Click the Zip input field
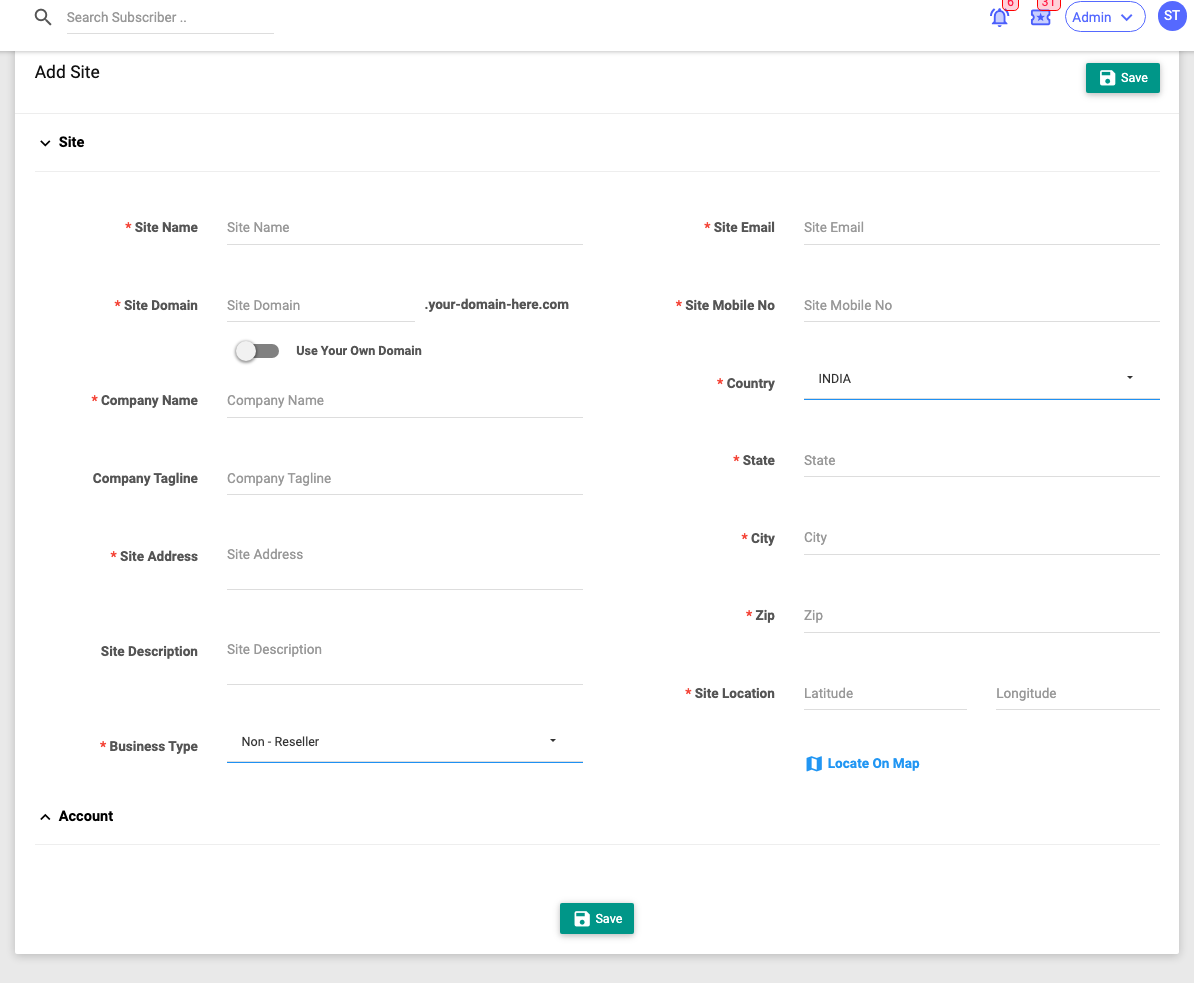This screenshot has height=983, width=1194. point(982,615)
